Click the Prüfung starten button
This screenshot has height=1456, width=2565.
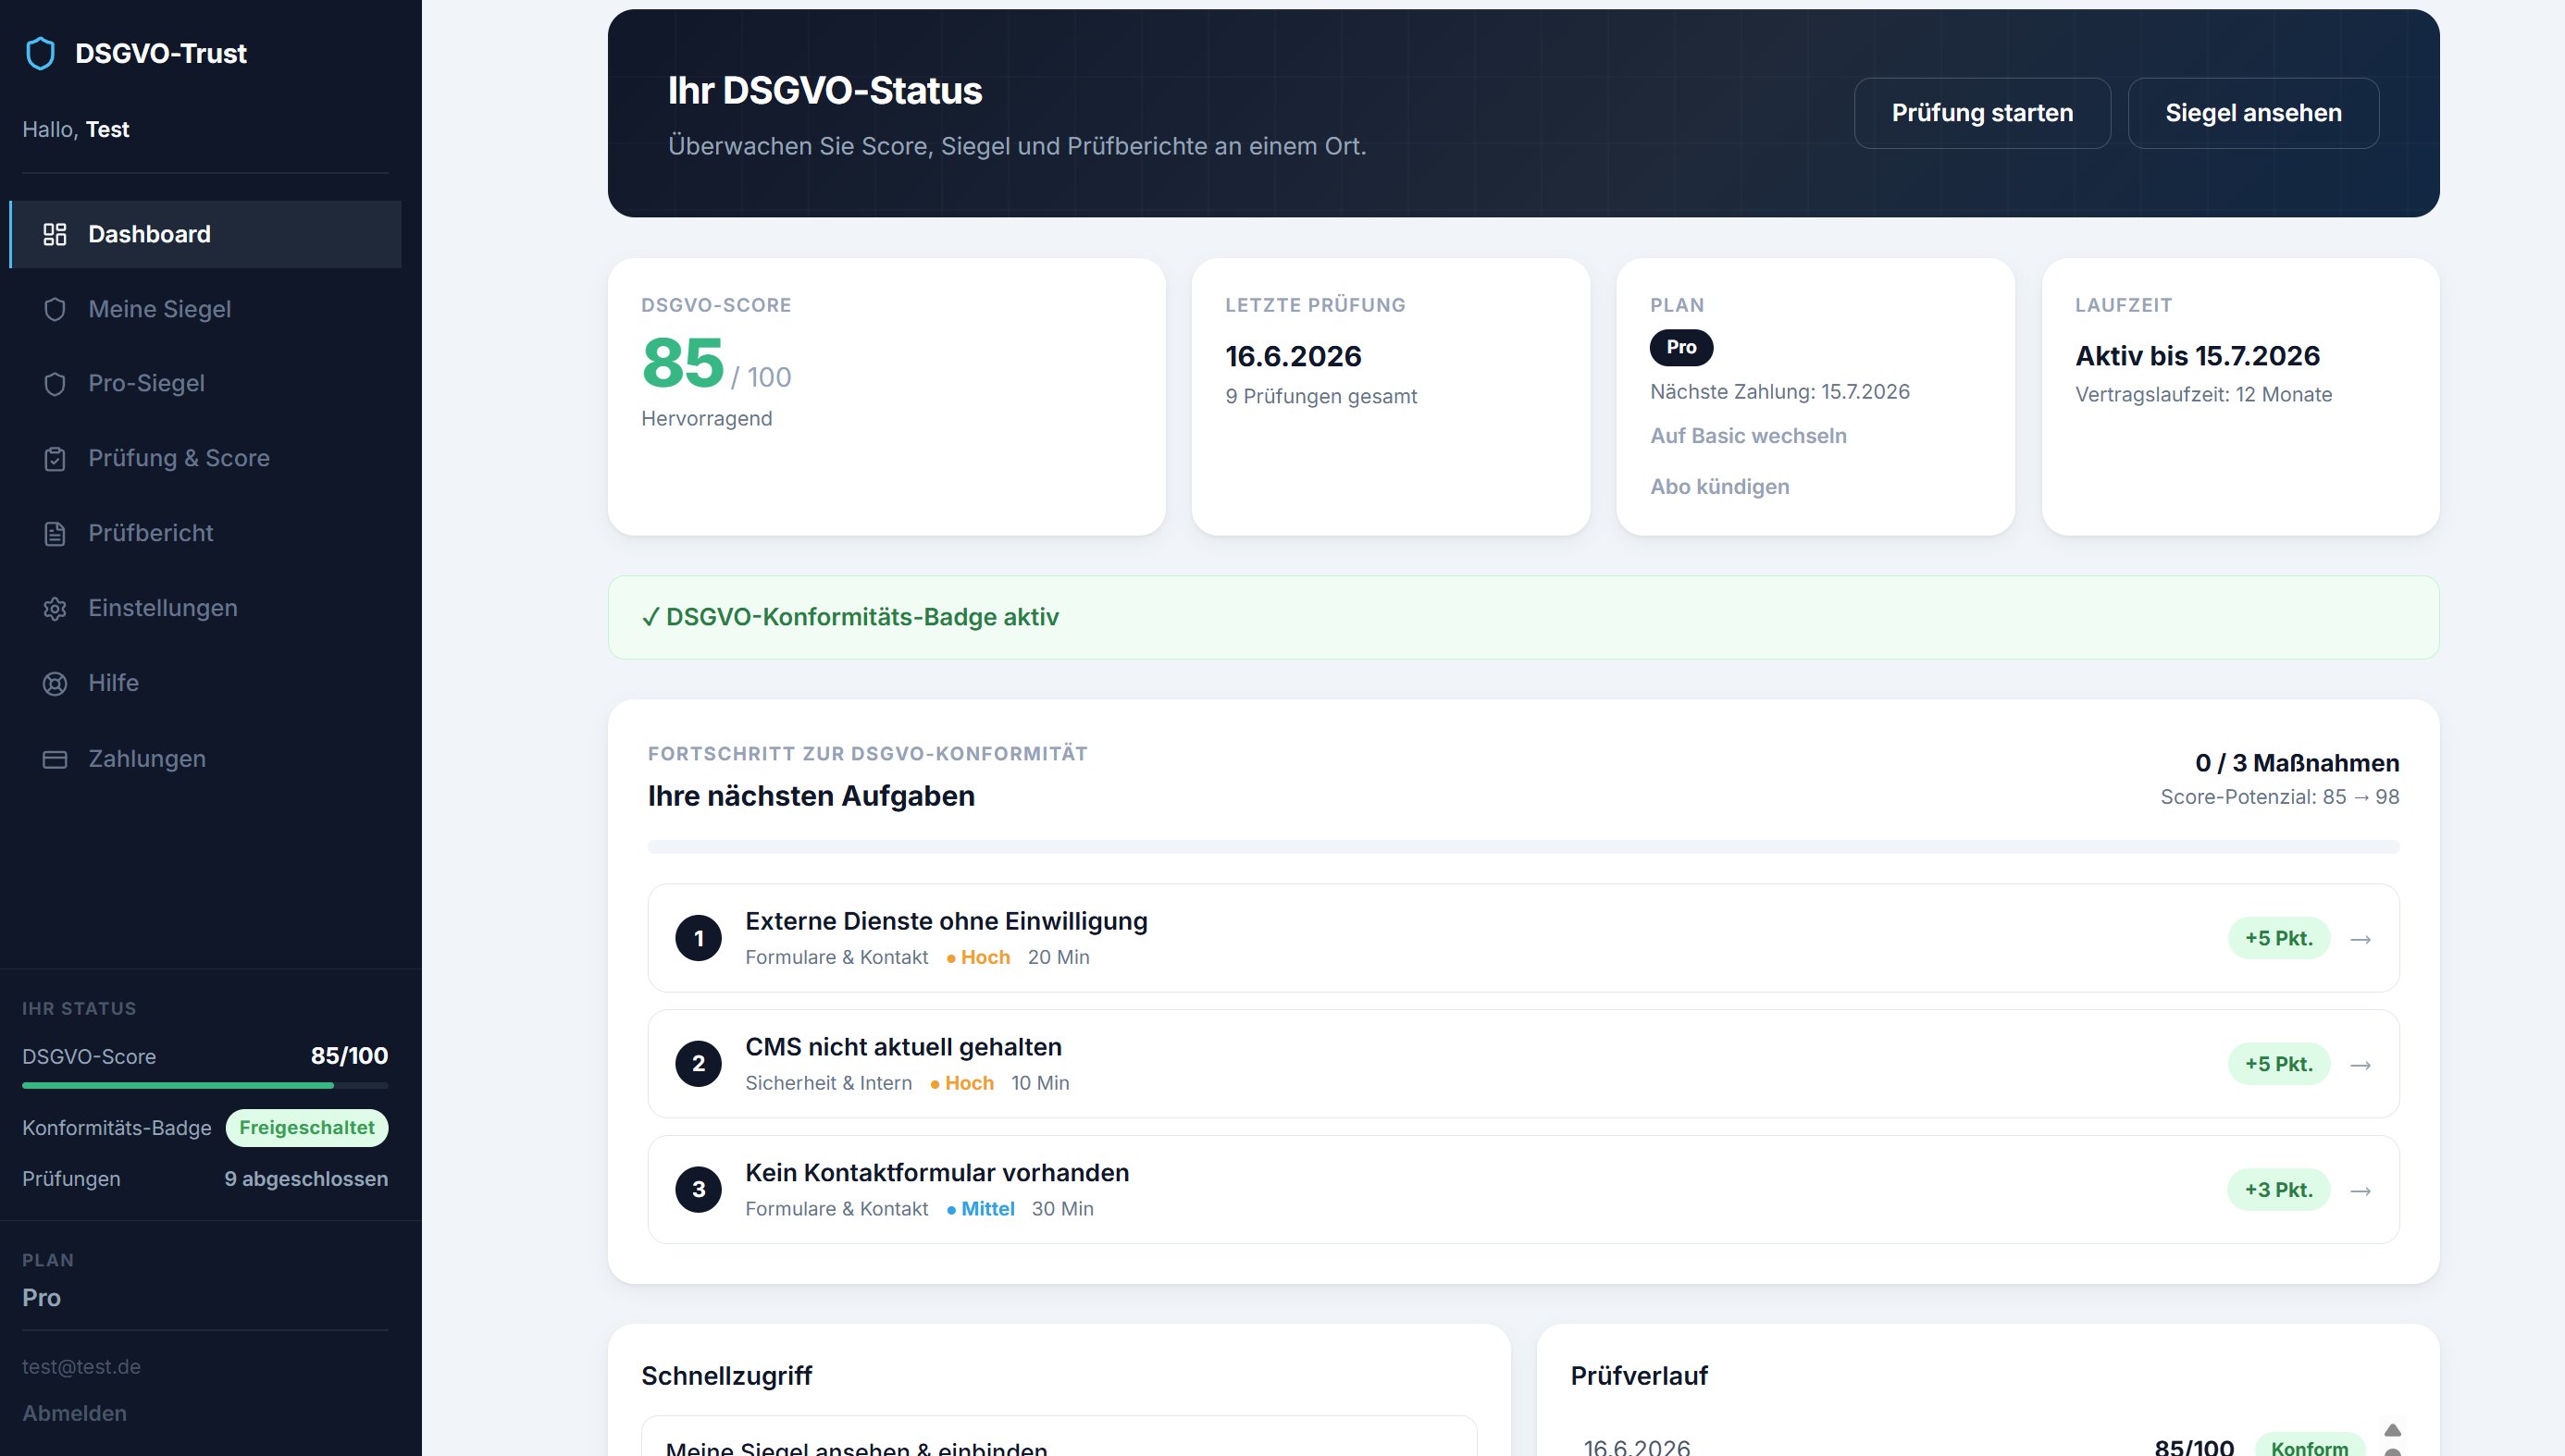click(x=1982, y=113)
